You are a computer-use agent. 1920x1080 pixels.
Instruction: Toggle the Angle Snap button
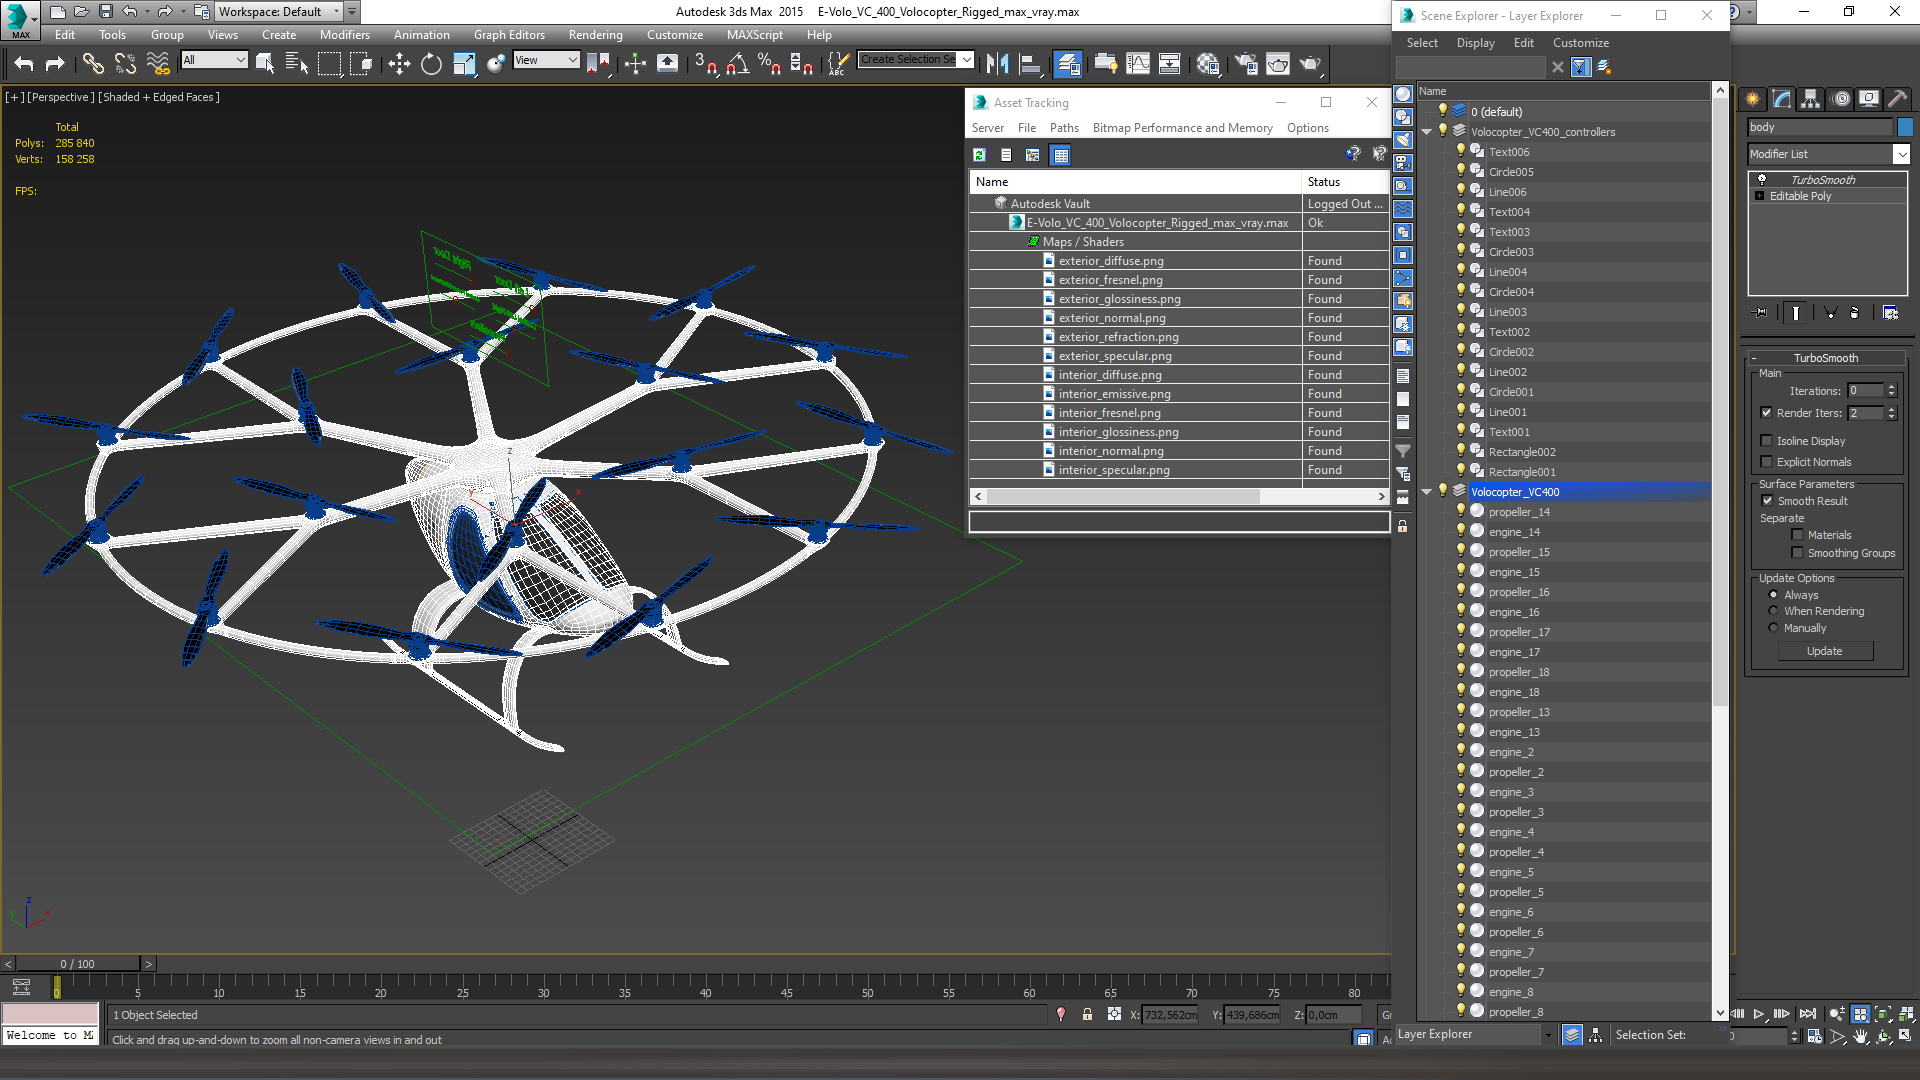click(738, 64)
